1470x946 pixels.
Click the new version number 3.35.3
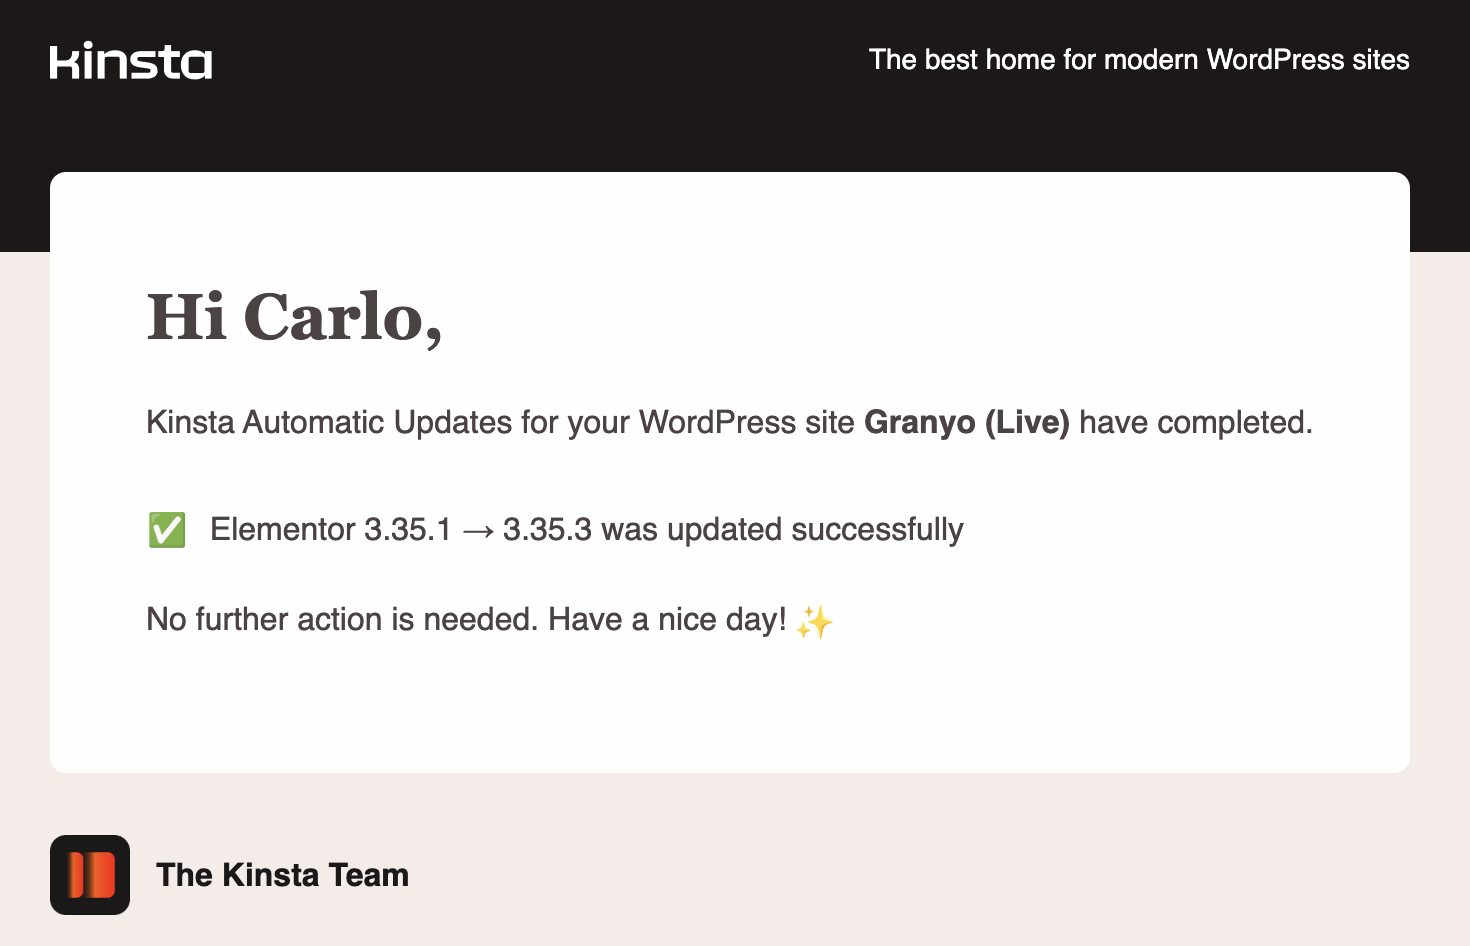(x=547, y=530)
